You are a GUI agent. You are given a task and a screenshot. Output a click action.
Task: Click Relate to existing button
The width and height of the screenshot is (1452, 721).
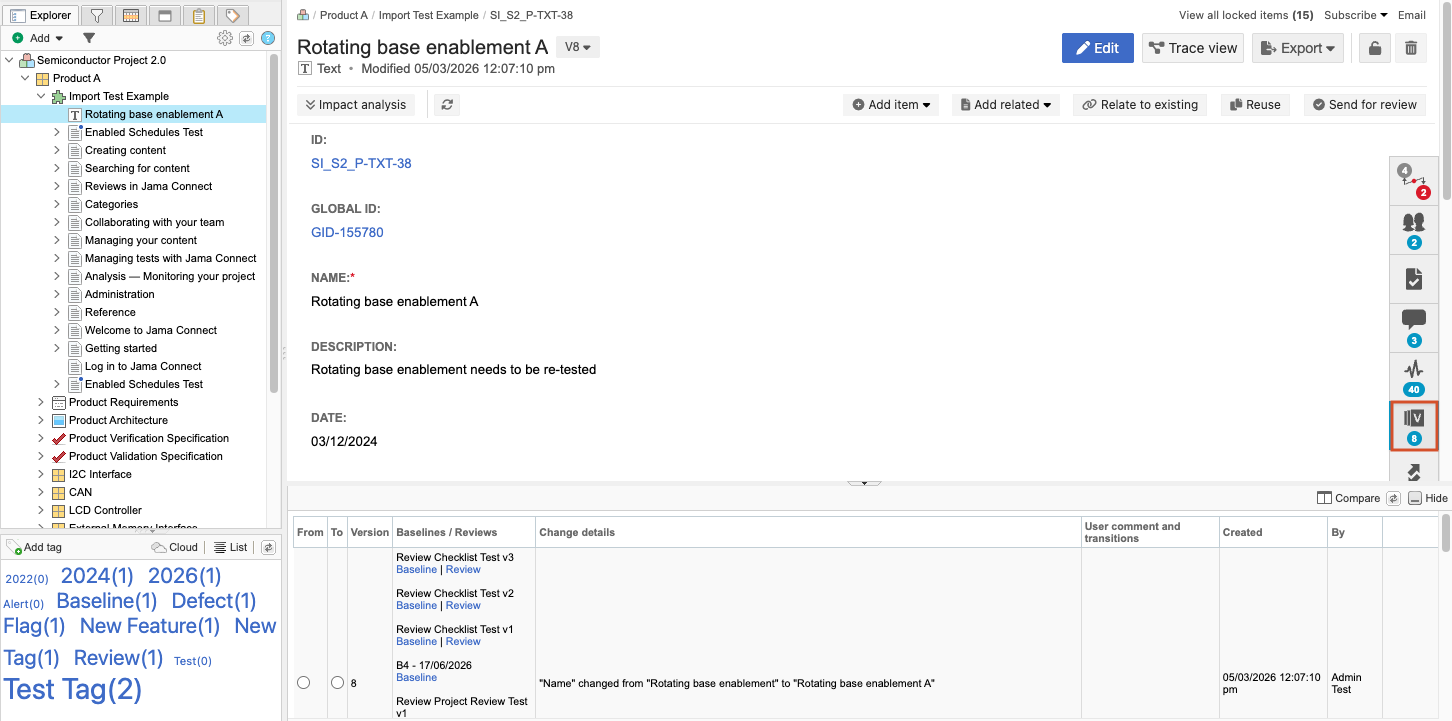tap(1140, 104)
